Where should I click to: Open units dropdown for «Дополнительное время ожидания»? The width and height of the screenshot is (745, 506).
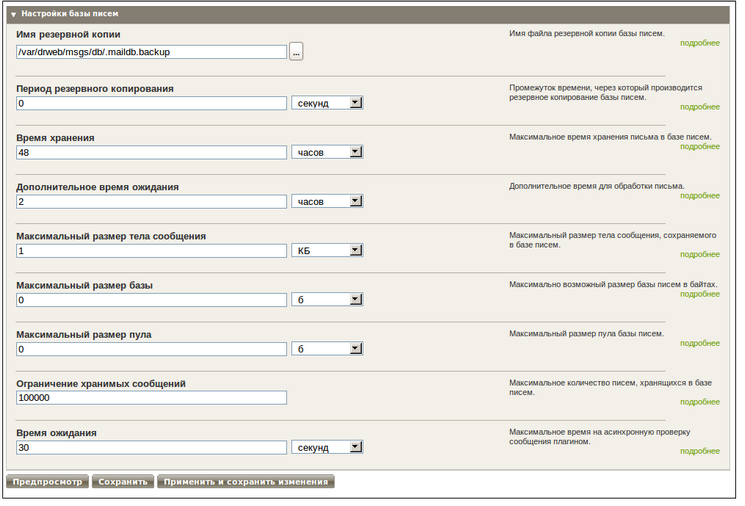click(327, 201)
